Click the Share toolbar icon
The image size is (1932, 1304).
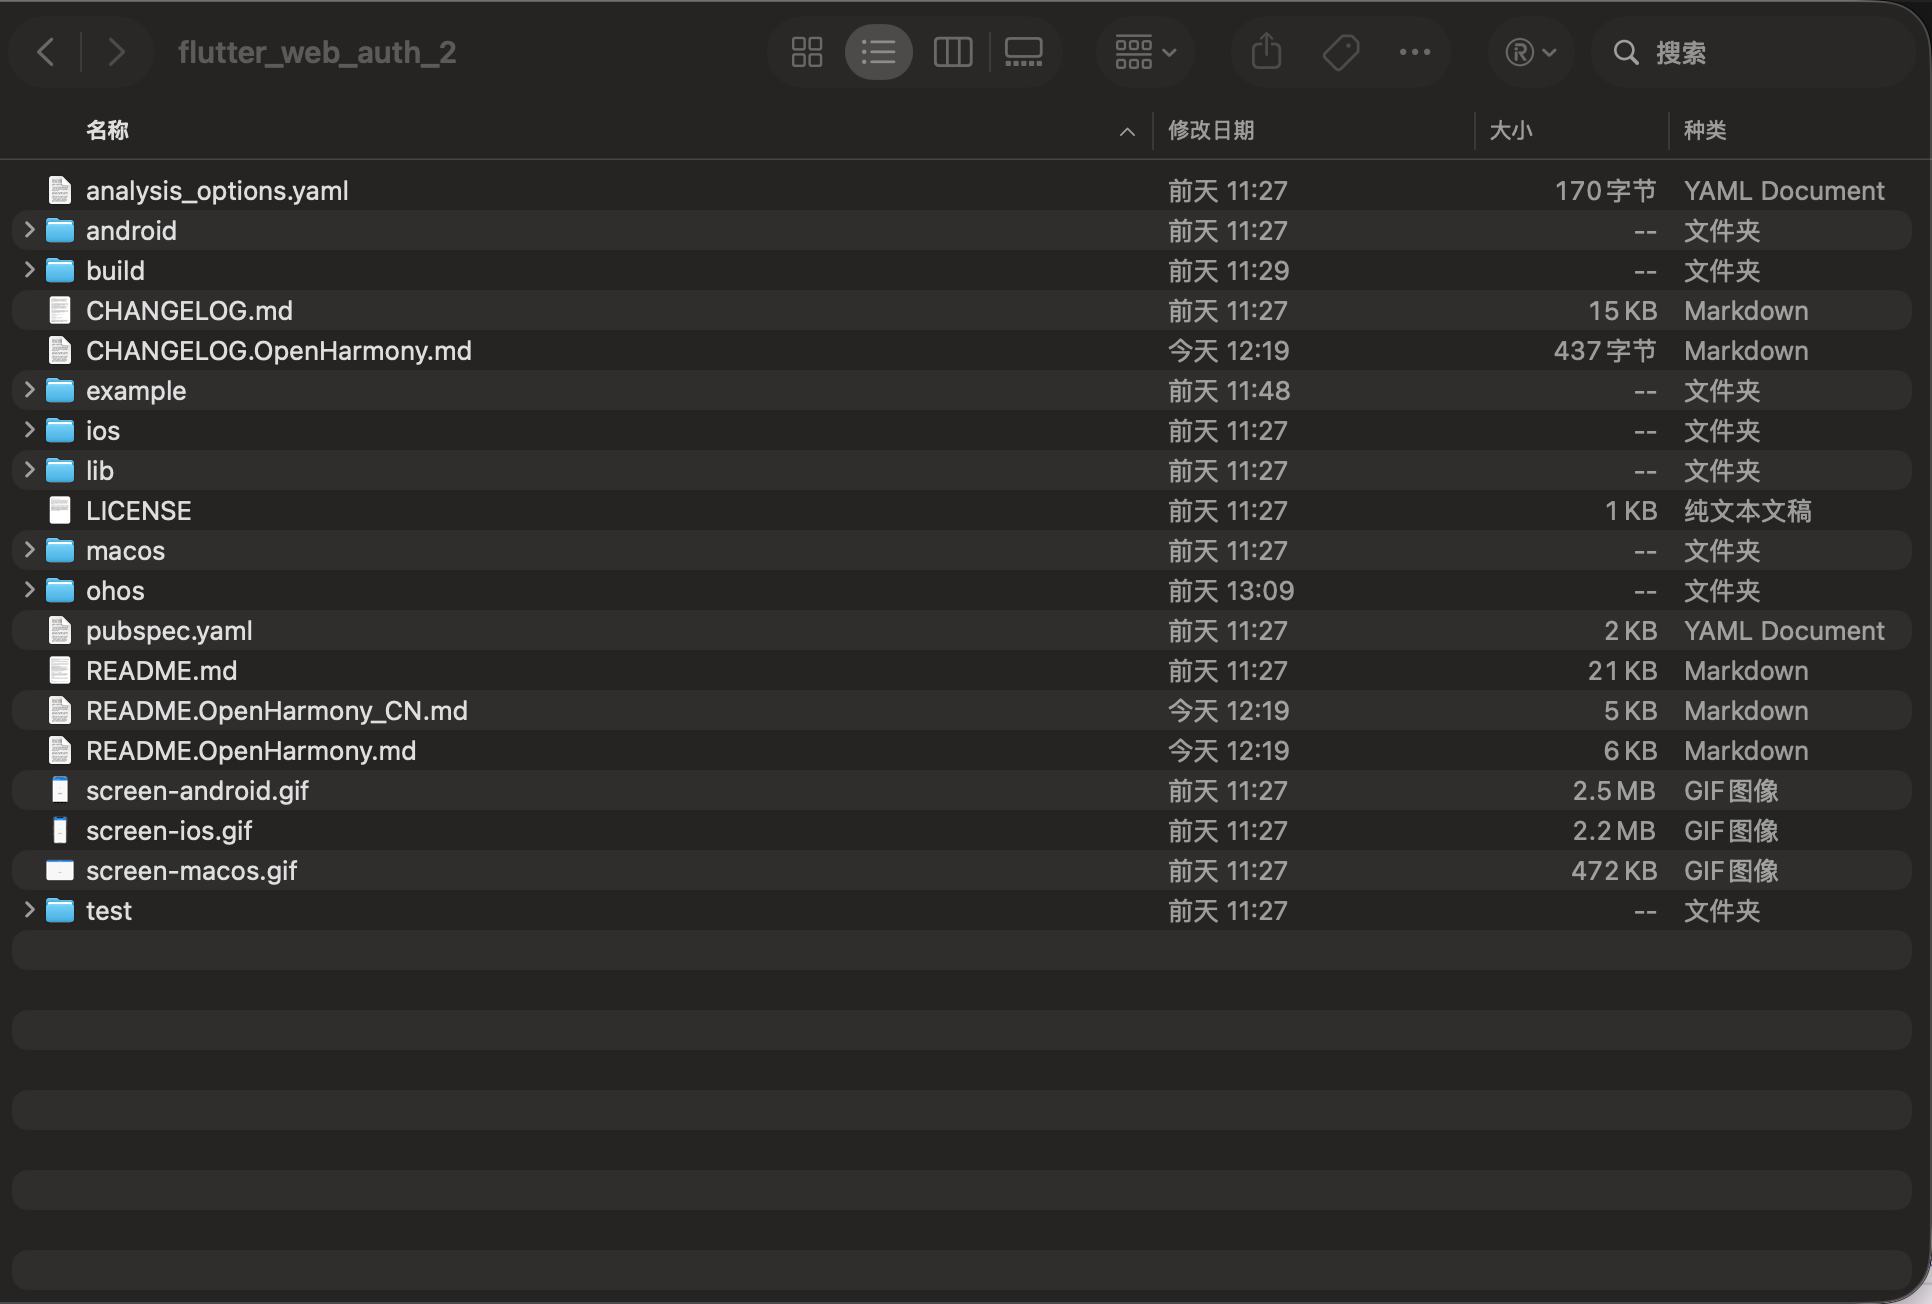[1266, 52]
